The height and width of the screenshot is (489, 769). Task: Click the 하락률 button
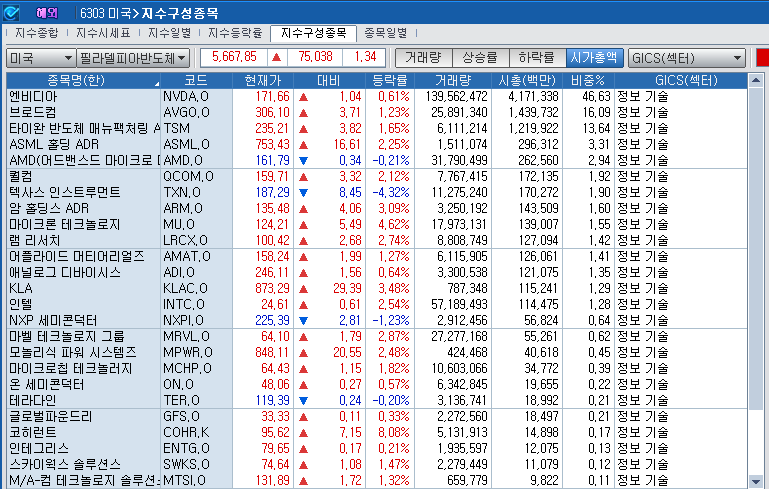pyautogui.click(x=538, y=58)
